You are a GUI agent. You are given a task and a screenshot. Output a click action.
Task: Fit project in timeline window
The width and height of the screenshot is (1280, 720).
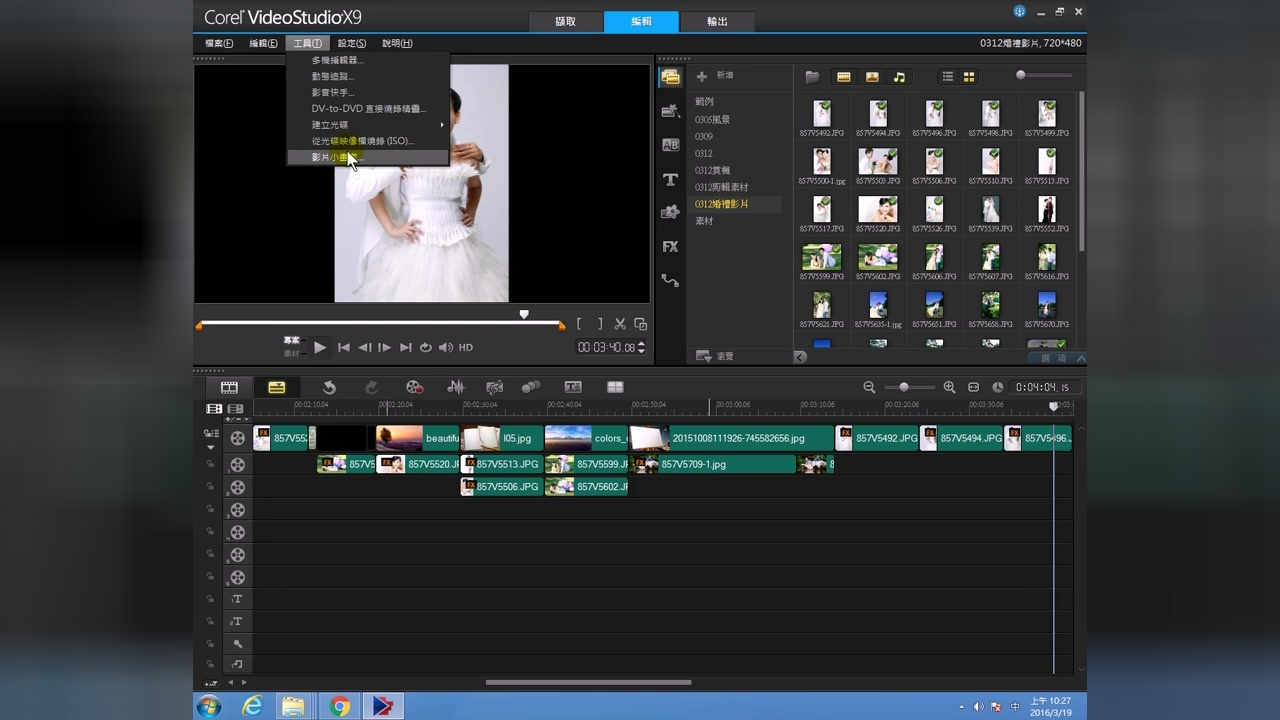click(974, 387)
